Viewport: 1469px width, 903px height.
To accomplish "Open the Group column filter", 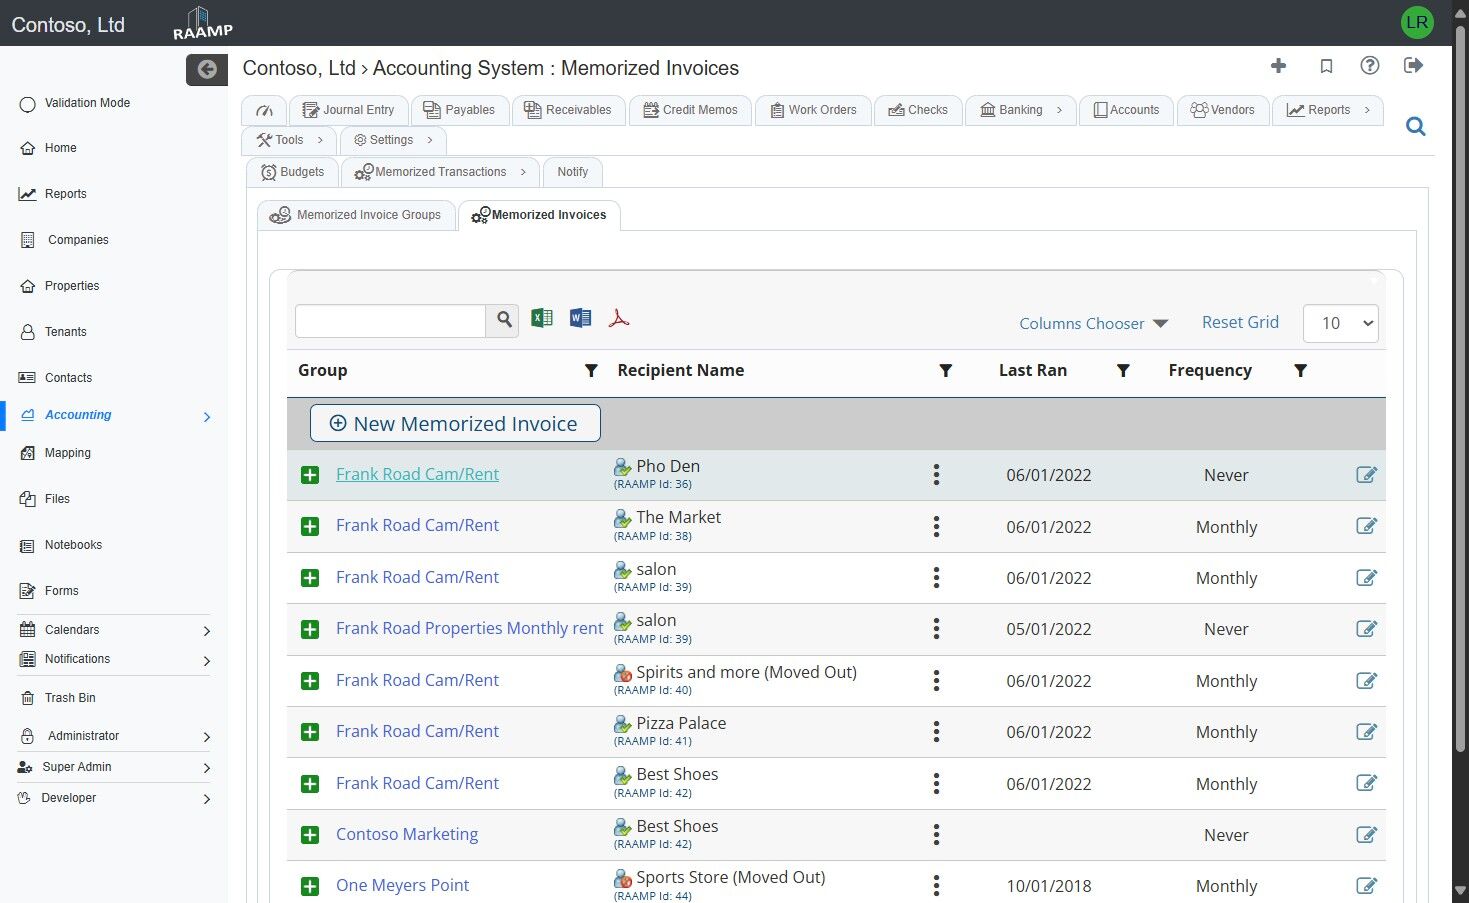I will pos(591,371).
